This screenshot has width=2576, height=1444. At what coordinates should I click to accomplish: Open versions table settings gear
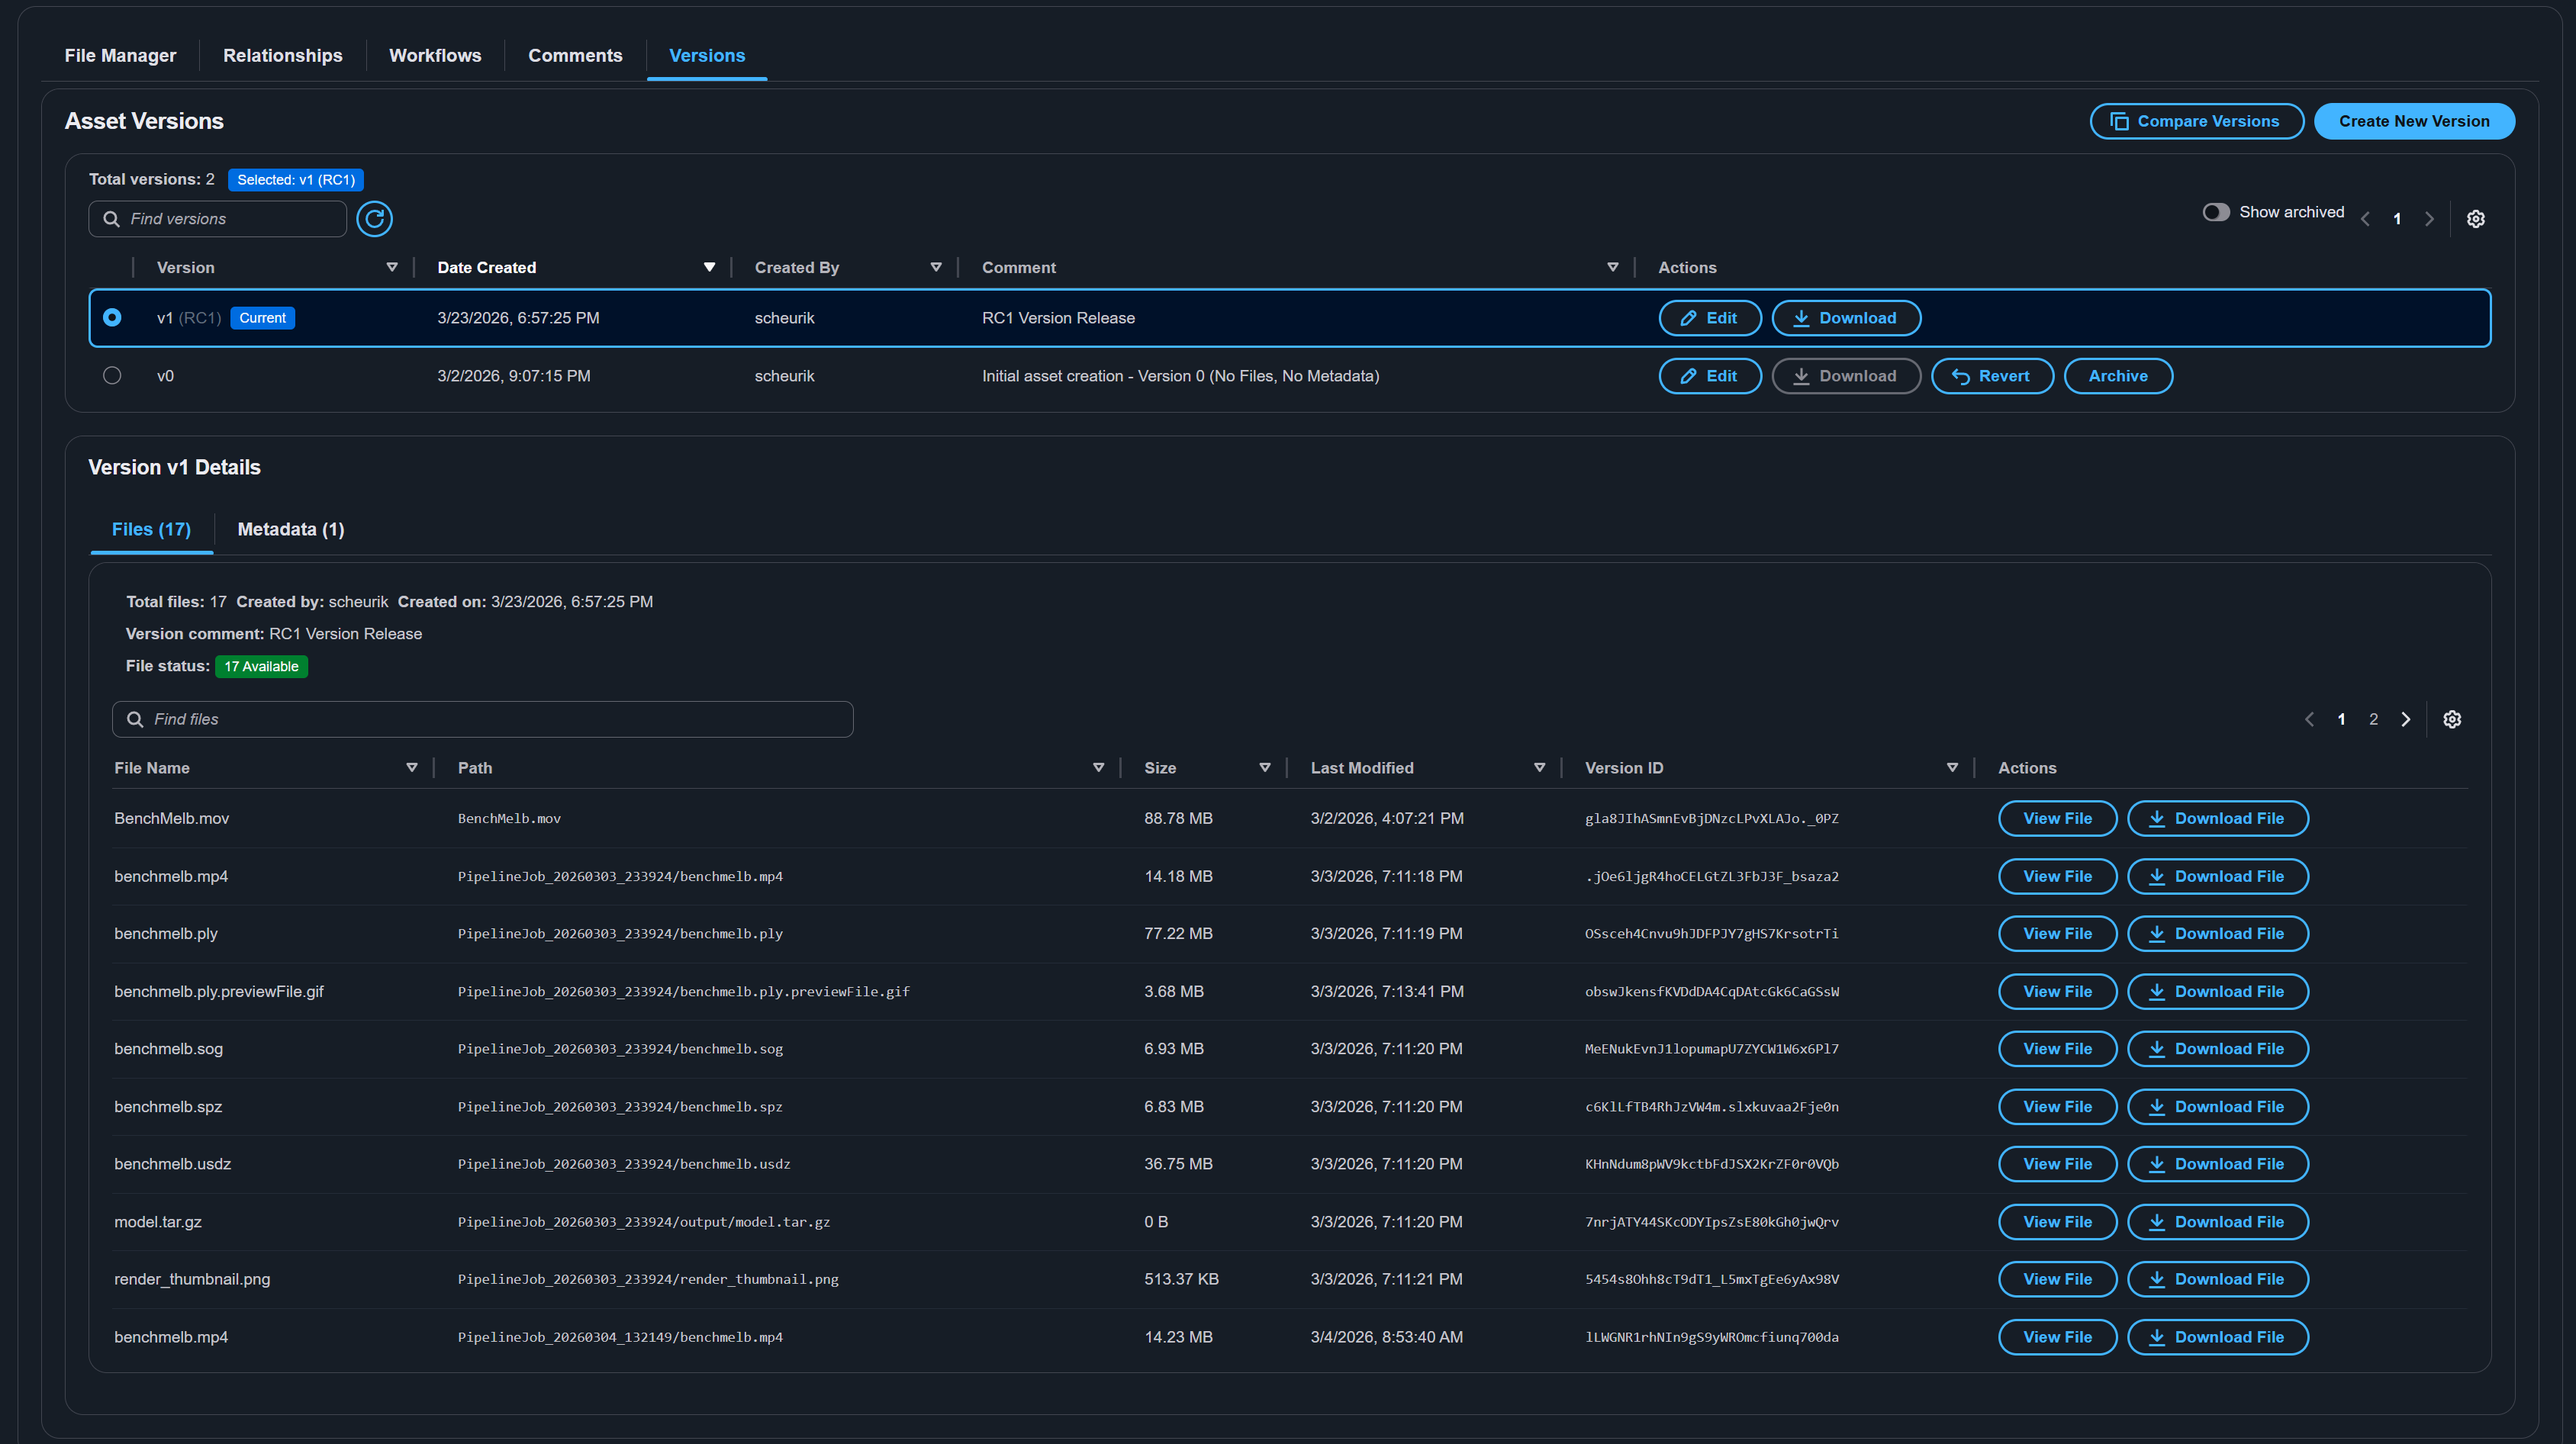[2475, 218]
